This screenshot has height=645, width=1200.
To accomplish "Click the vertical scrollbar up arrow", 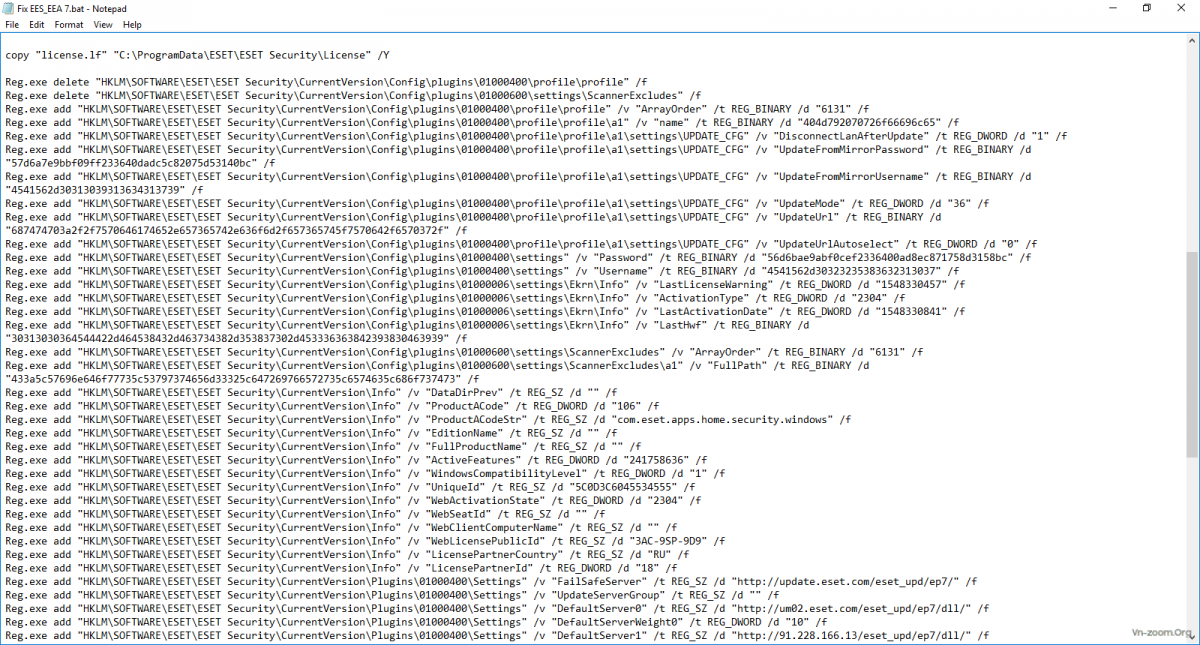I will click(x=1192, y=39).
